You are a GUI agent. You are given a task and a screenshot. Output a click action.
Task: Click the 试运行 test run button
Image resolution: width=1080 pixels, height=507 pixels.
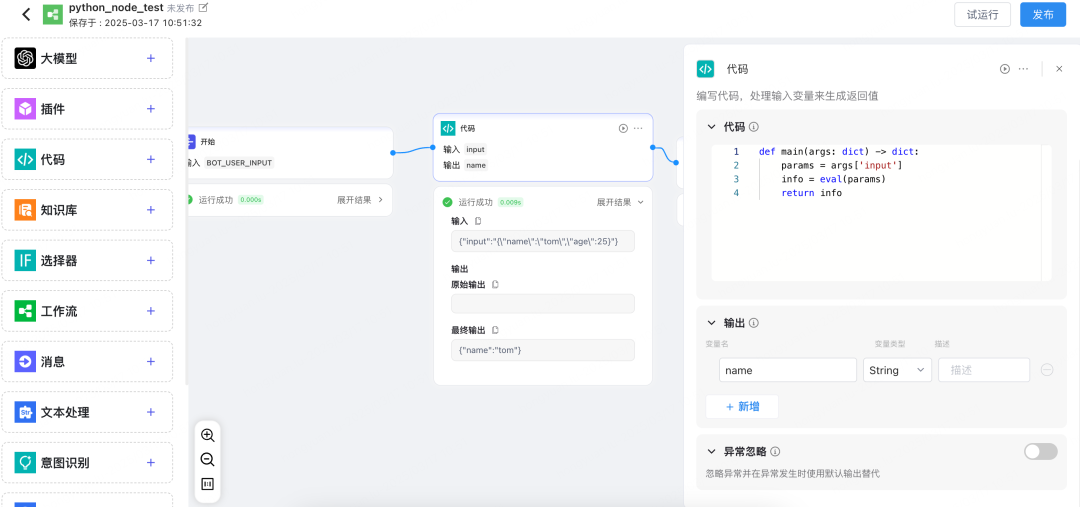[x=982, y=14]
